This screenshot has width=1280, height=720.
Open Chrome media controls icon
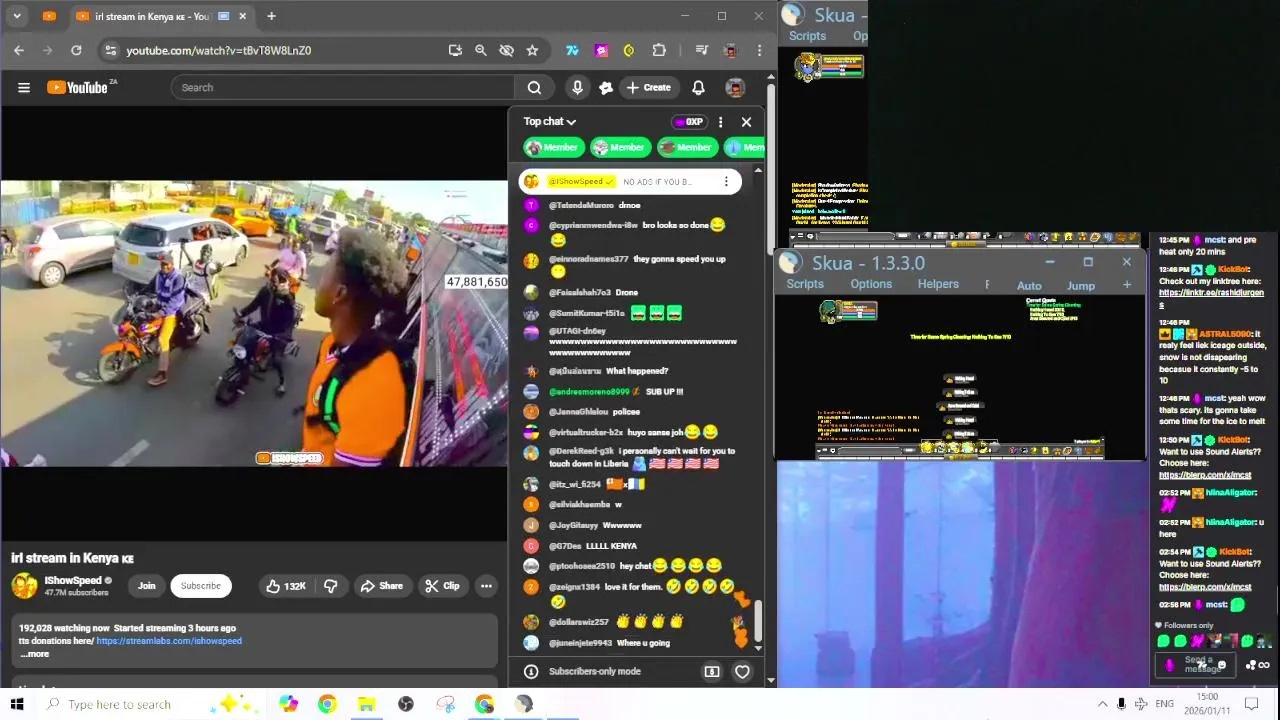[701, 50]
